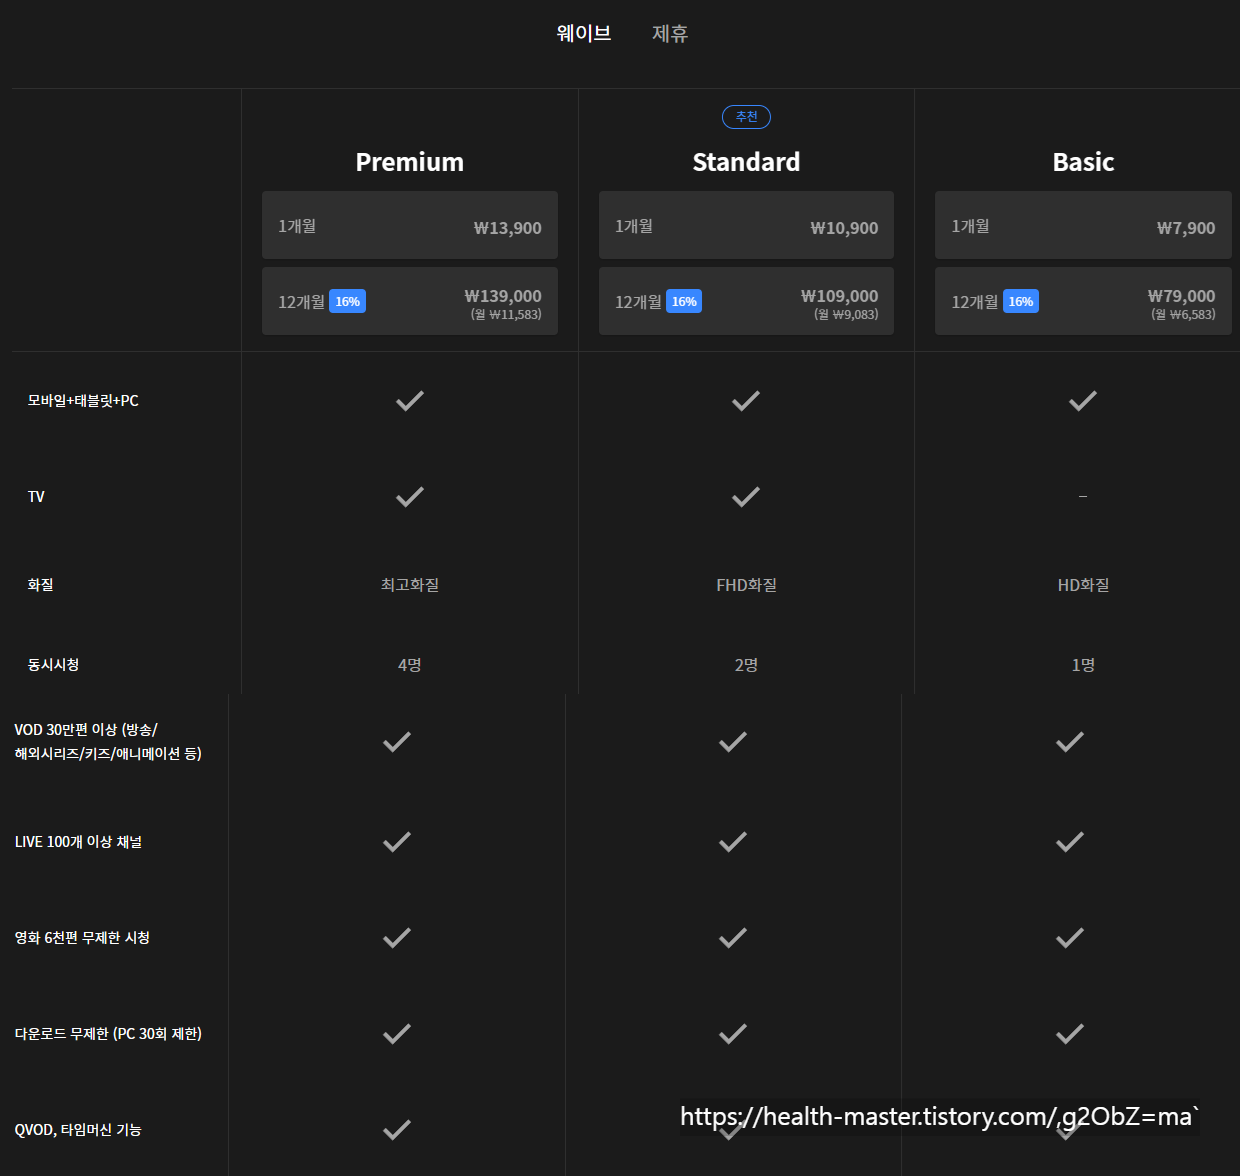Click 4명 simultaneous viewers value
Viewport: 1240px width, 1176px height.
coord(410,665)
